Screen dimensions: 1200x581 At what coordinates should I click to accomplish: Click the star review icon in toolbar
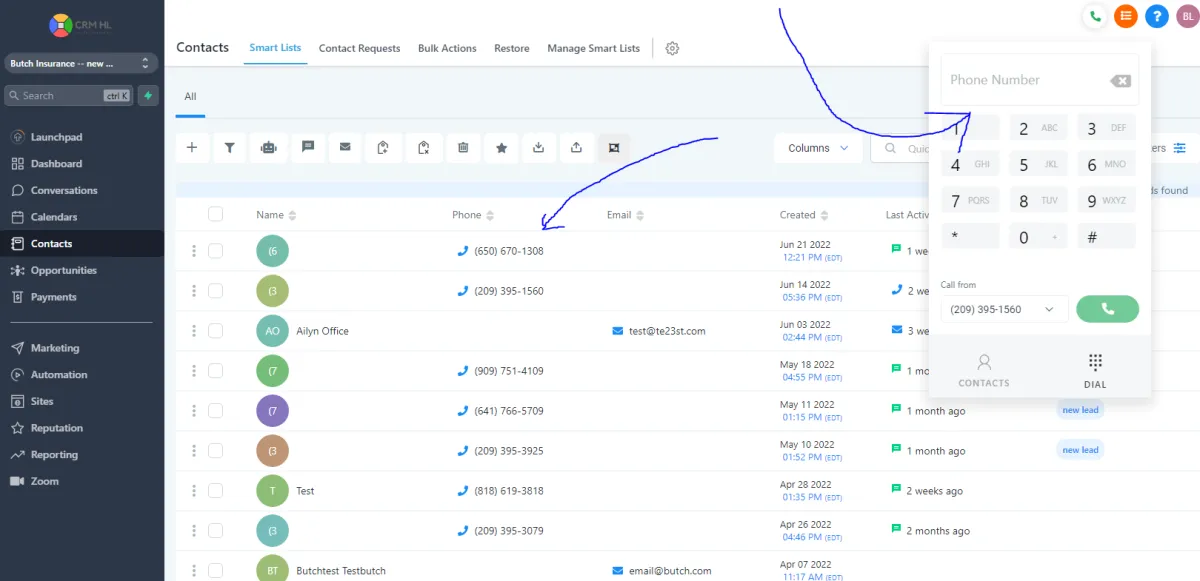coord(501,147)
